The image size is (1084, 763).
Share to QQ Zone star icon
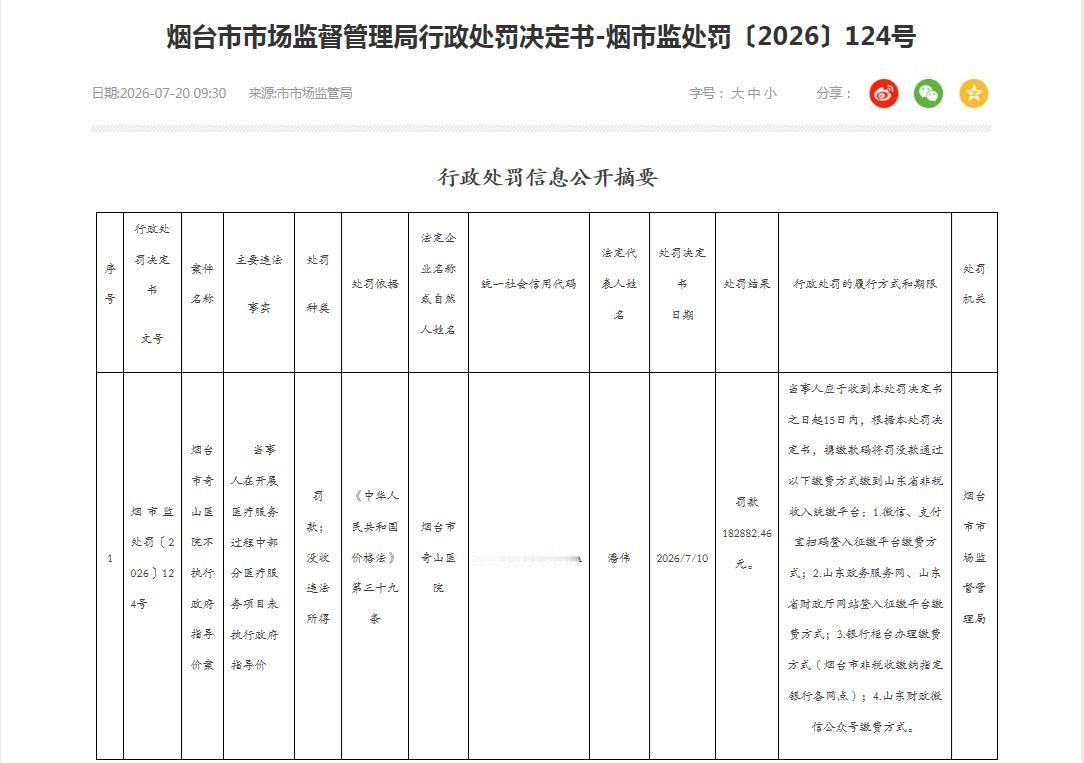973,93
